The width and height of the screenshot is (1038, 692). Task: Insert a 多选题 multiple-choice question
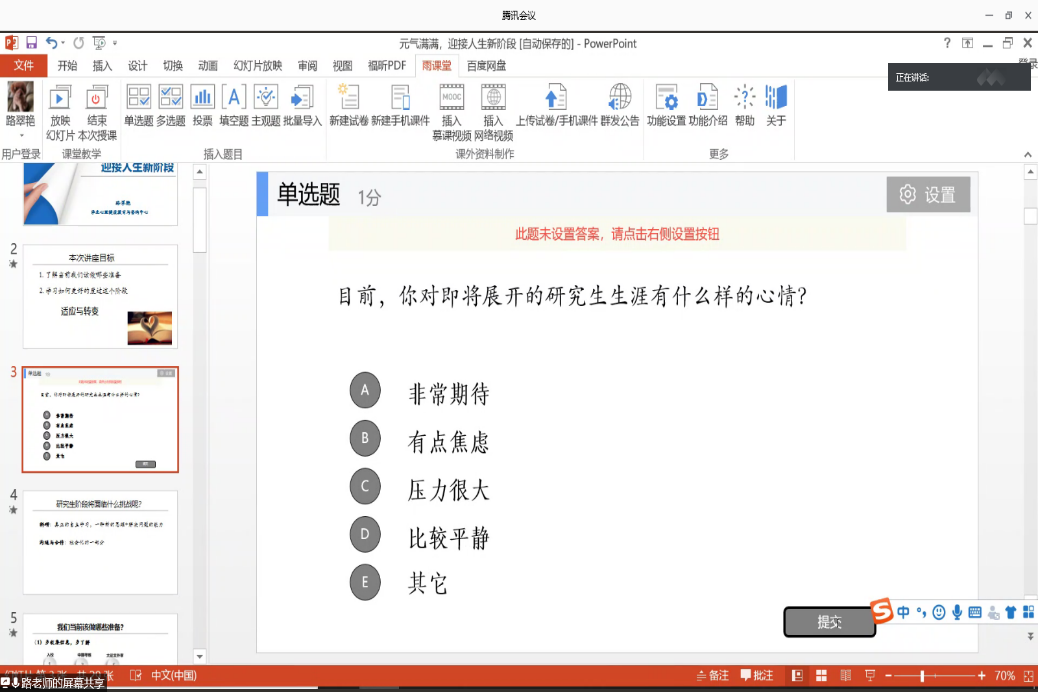tap(171, 105)
